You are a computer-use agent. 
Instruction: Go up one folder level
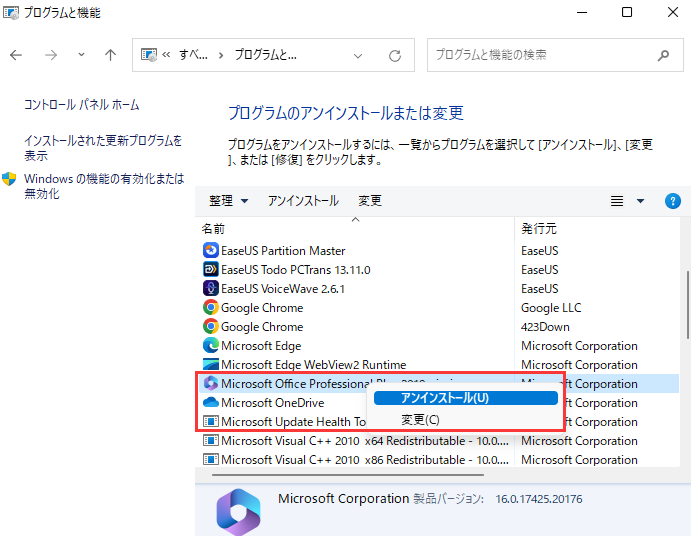(x=110, y=55)
